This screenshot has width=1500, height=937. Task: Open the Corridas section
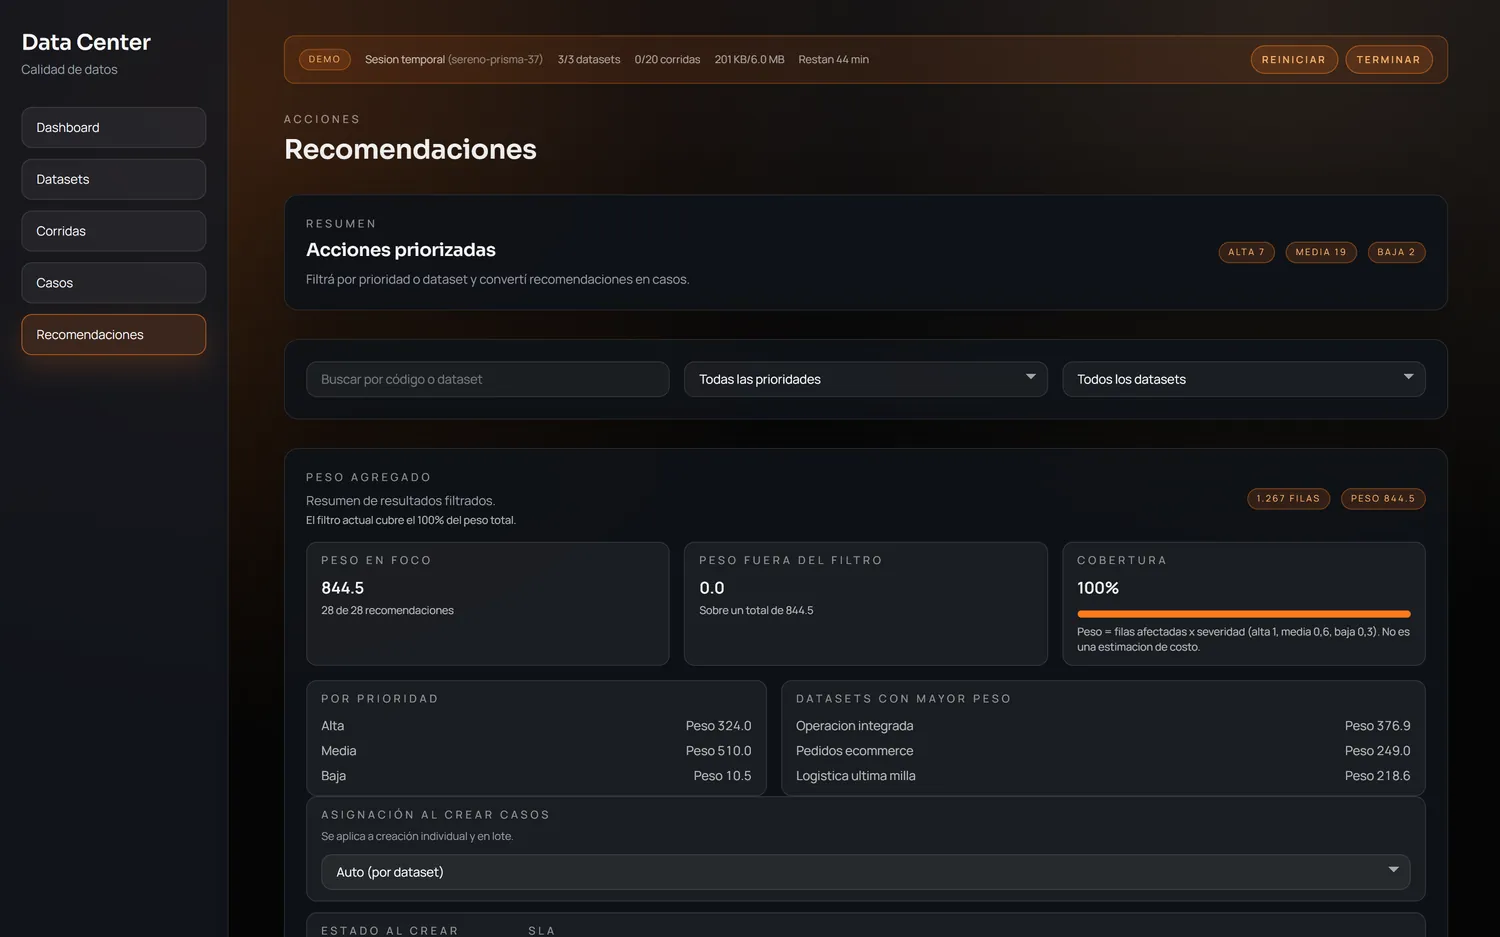click(x=113, y=231)
